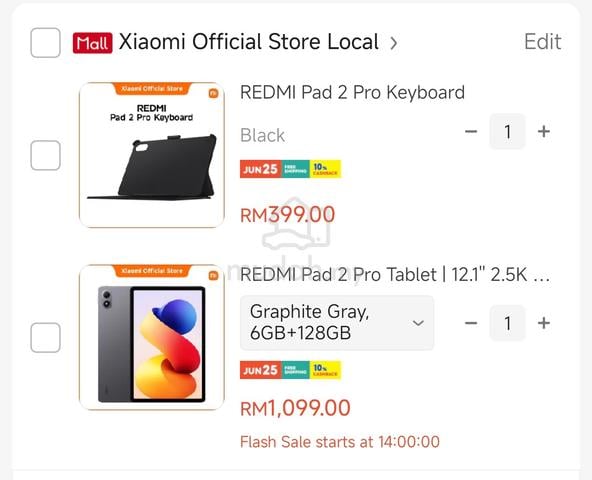Viewport: 592px width, 480px height.
Task: Click the tablet quantity field
Action: [x=507, y=323]
